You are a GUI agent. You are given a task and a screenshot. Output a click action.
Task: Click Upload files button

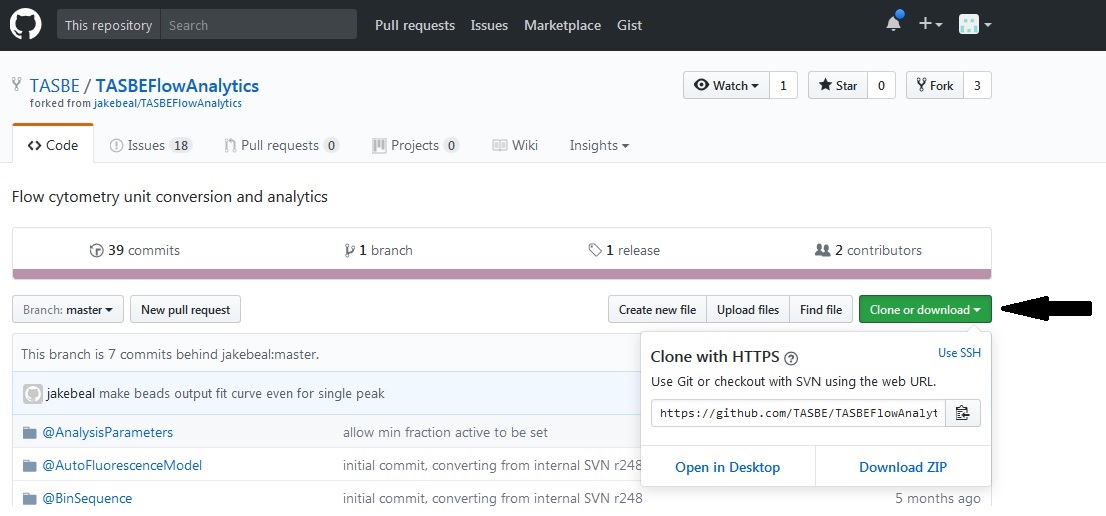coord(748,309)
